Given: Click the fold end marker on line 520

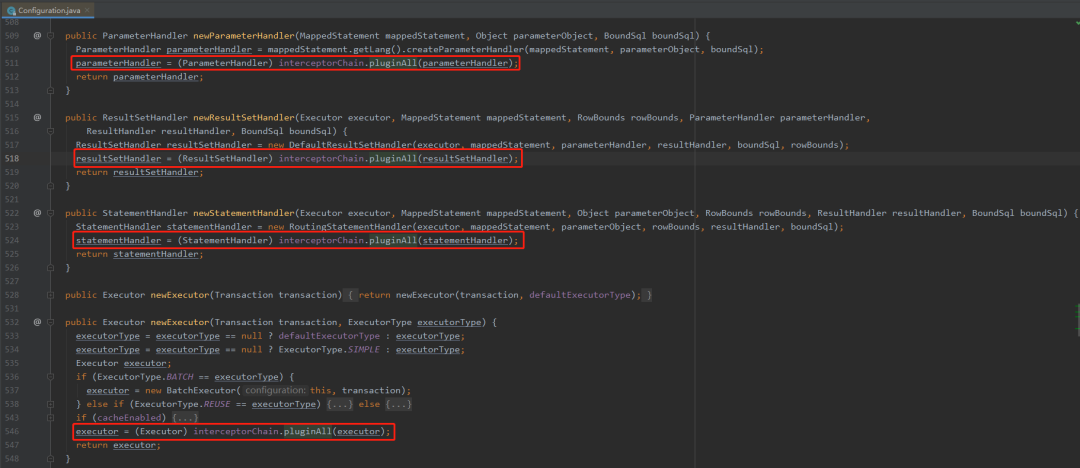Looking at the screenshot, I should click(51, 186).
